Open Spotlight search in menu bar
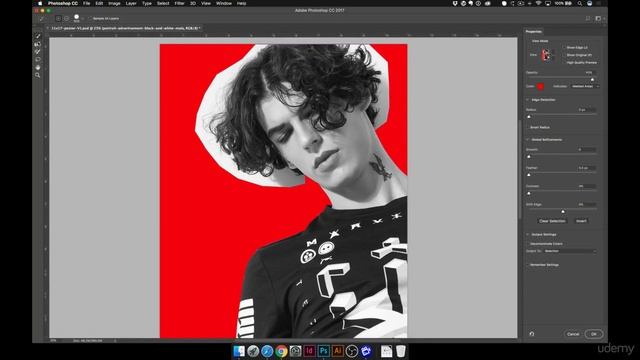Viewport: 640px width, 360px height. point(580,3)
